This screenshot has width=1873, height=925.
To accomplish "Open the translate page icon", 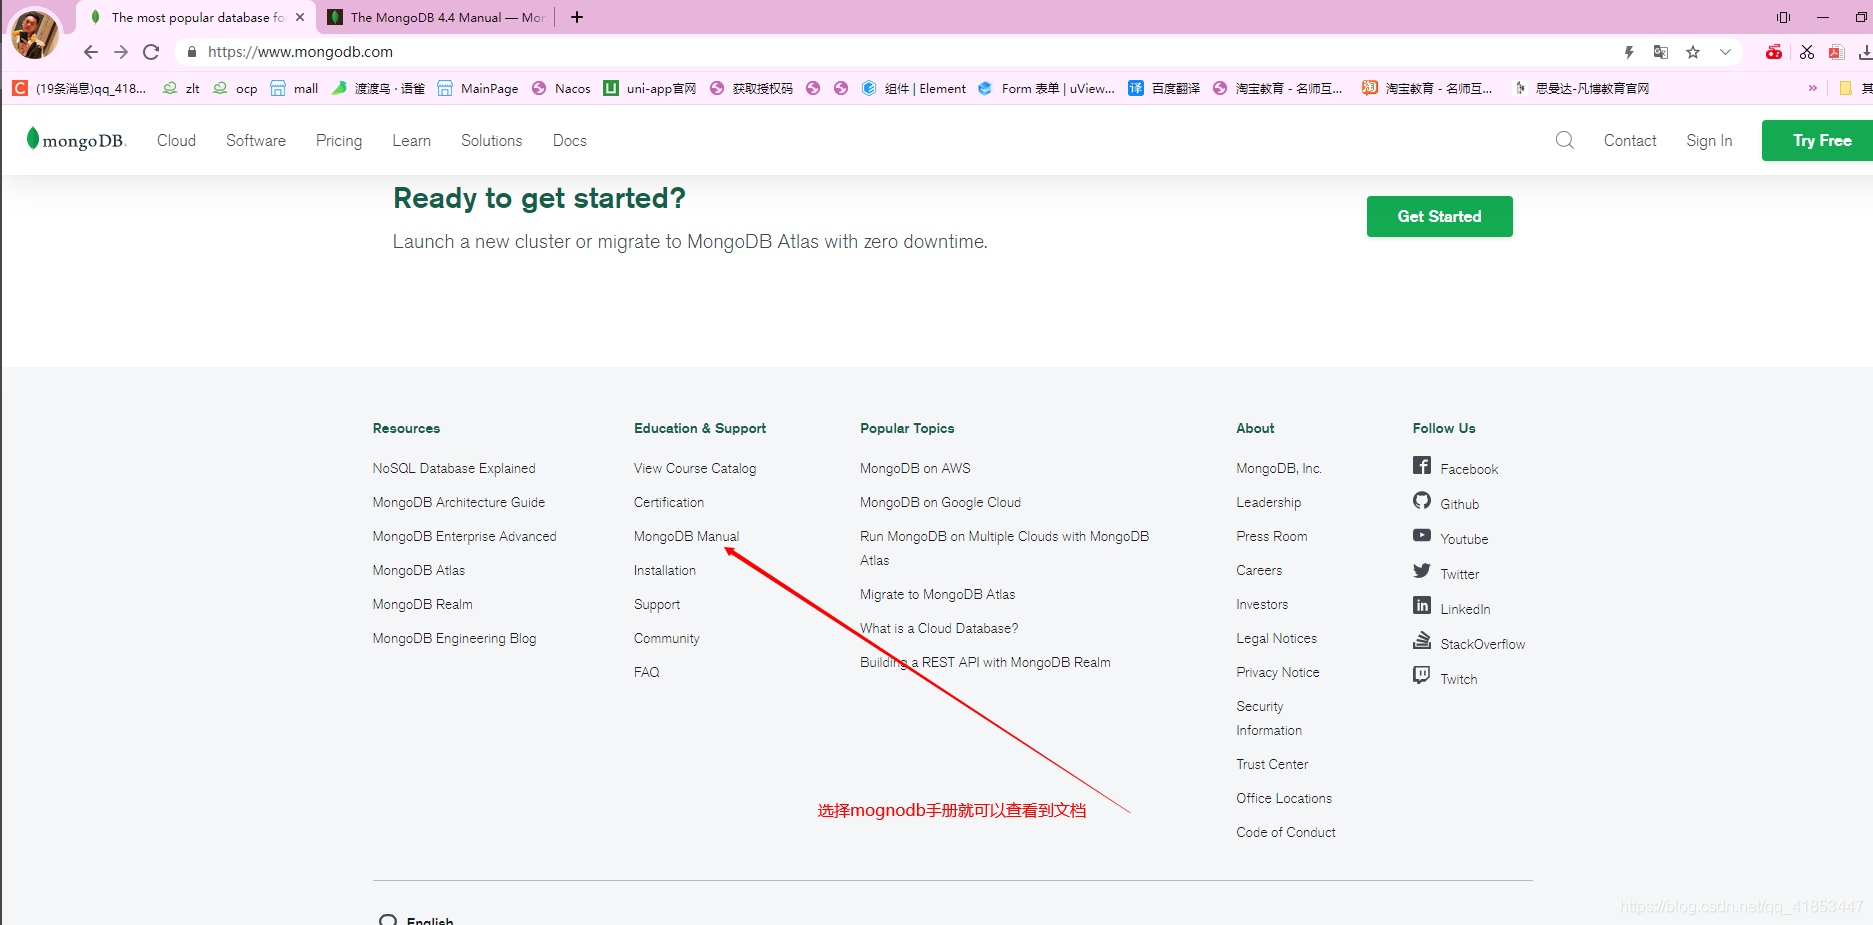I will coord(1661,52).
